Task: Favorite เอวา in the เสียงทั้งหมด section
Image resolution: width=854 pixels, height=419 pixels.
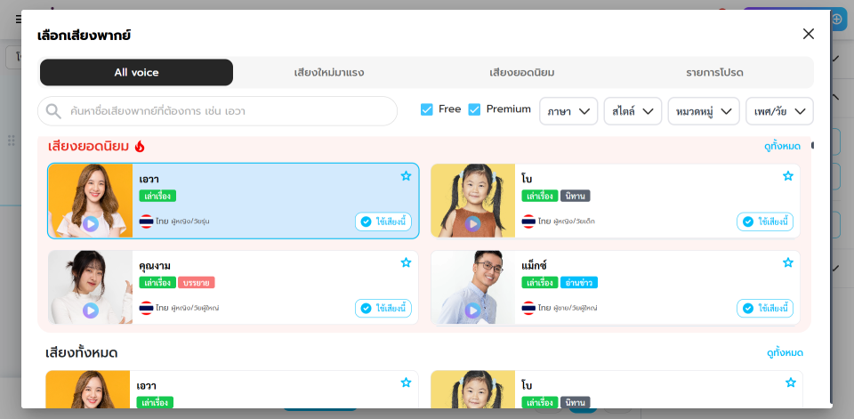Action: click(x=406, y=382)
